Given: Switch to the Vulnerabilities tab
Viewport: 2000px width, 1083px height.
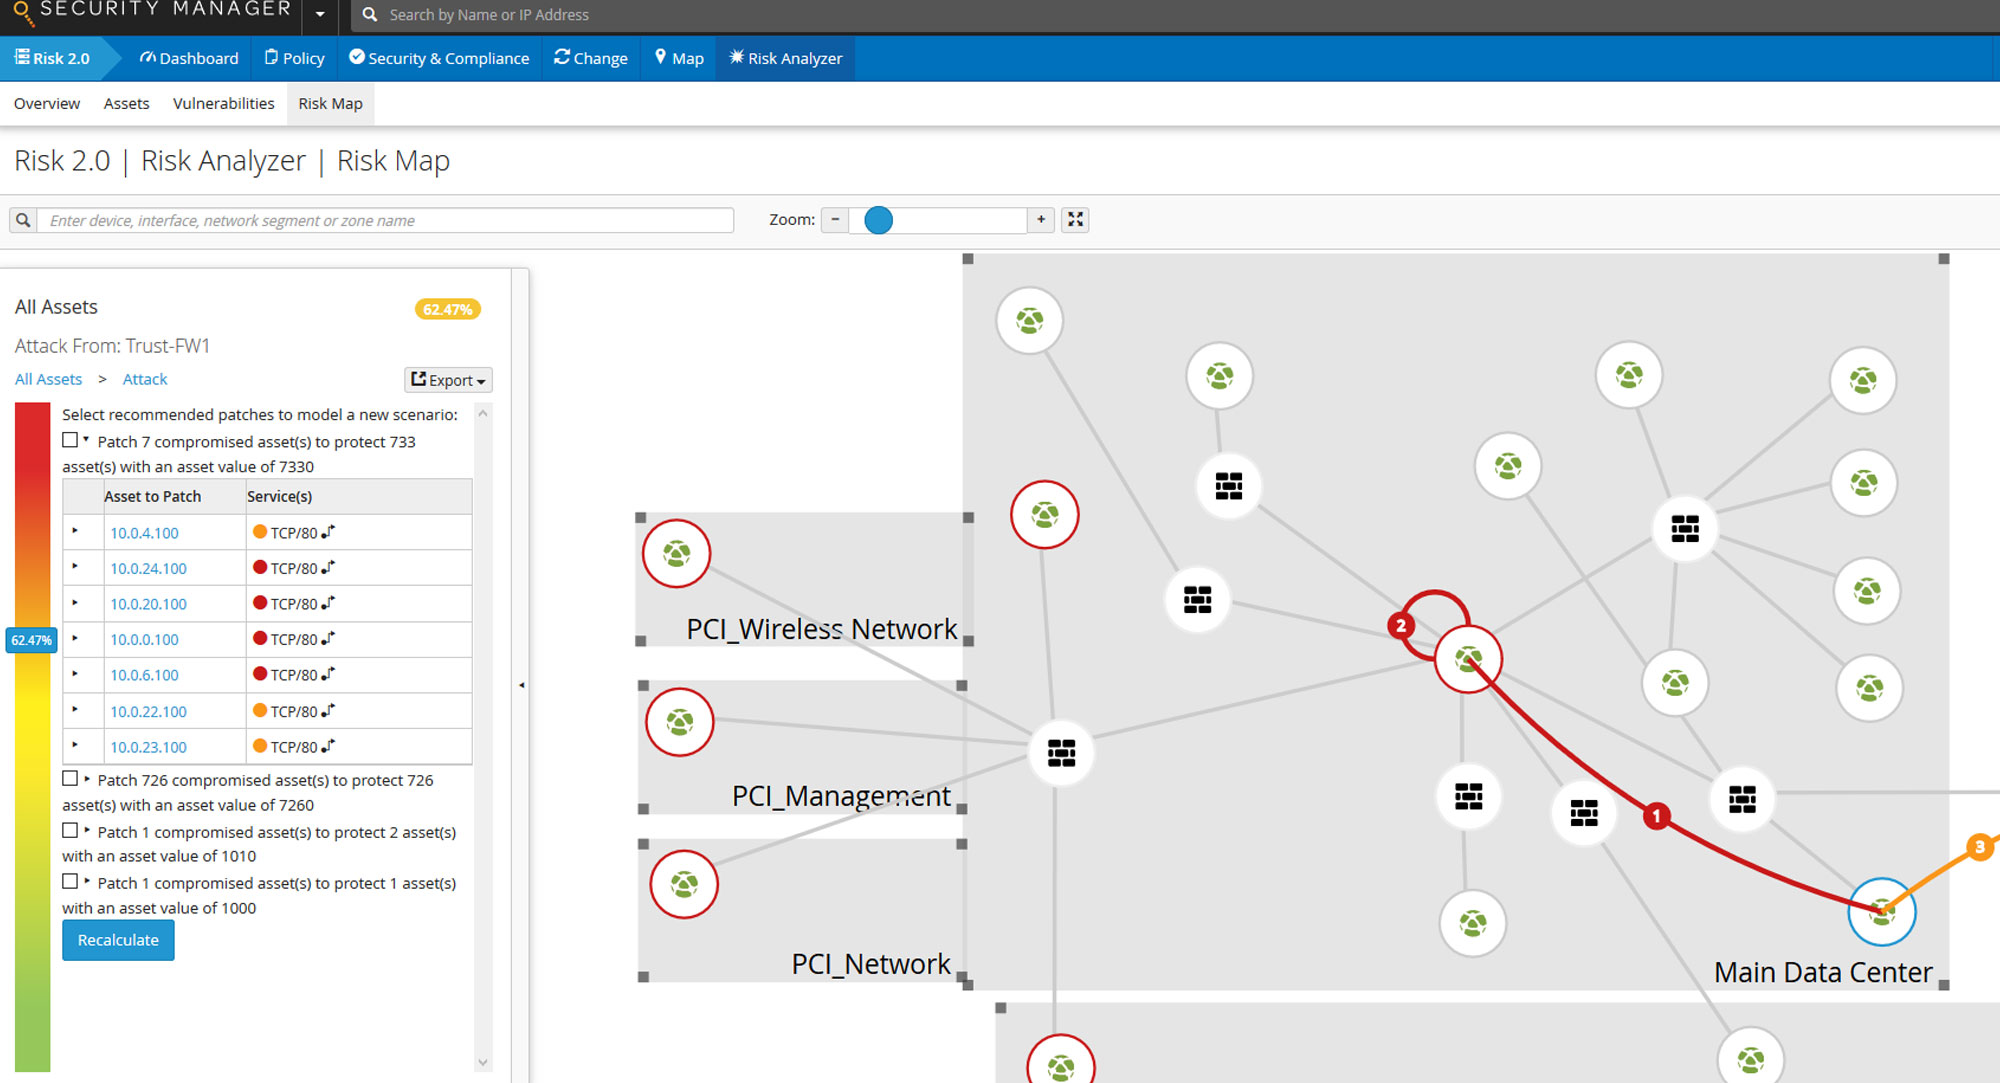Looking at the screenshot, I should point(223,103).
